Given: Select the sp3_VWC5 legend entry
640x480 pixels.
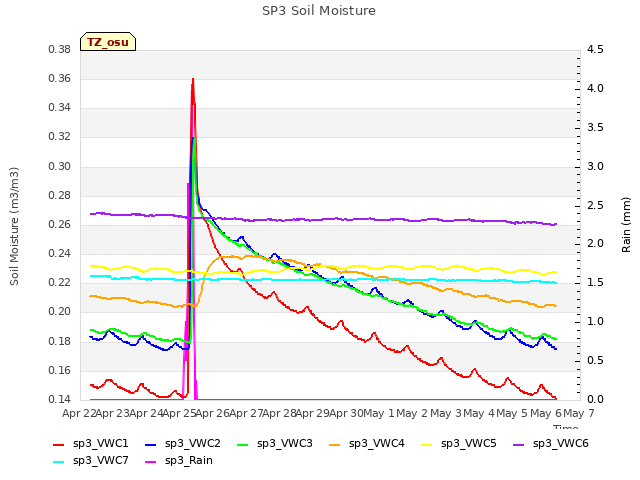Looking at the screenshot, I should coord(459,444).
